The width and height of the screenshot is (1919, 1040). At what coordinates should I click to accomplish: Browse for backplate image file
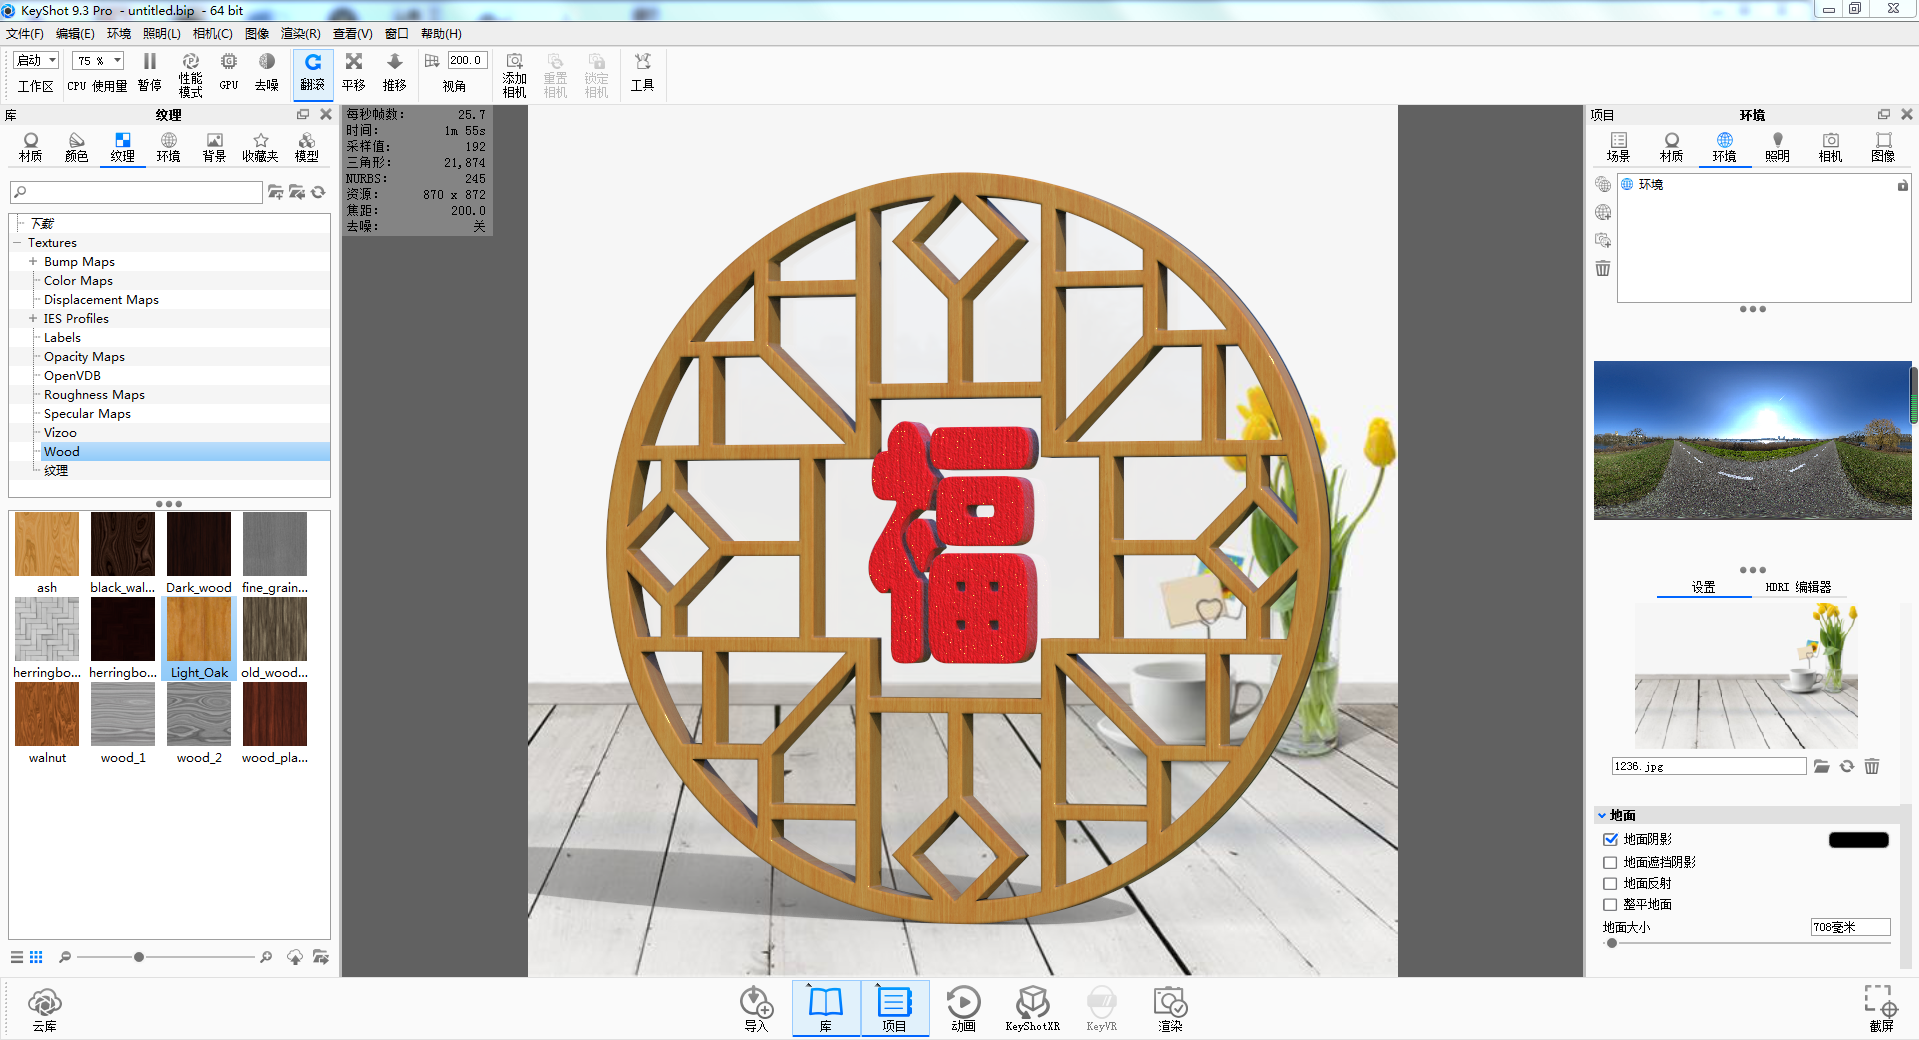tap(1821, 766)
